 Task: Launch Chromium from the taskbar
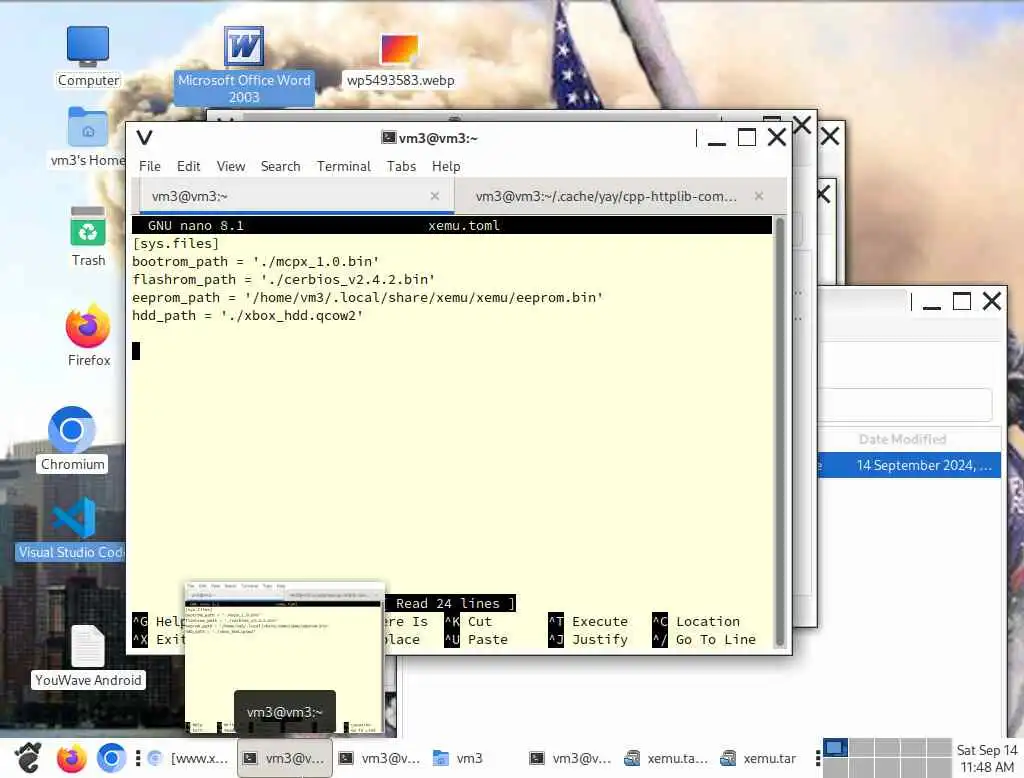pos(112,758)
